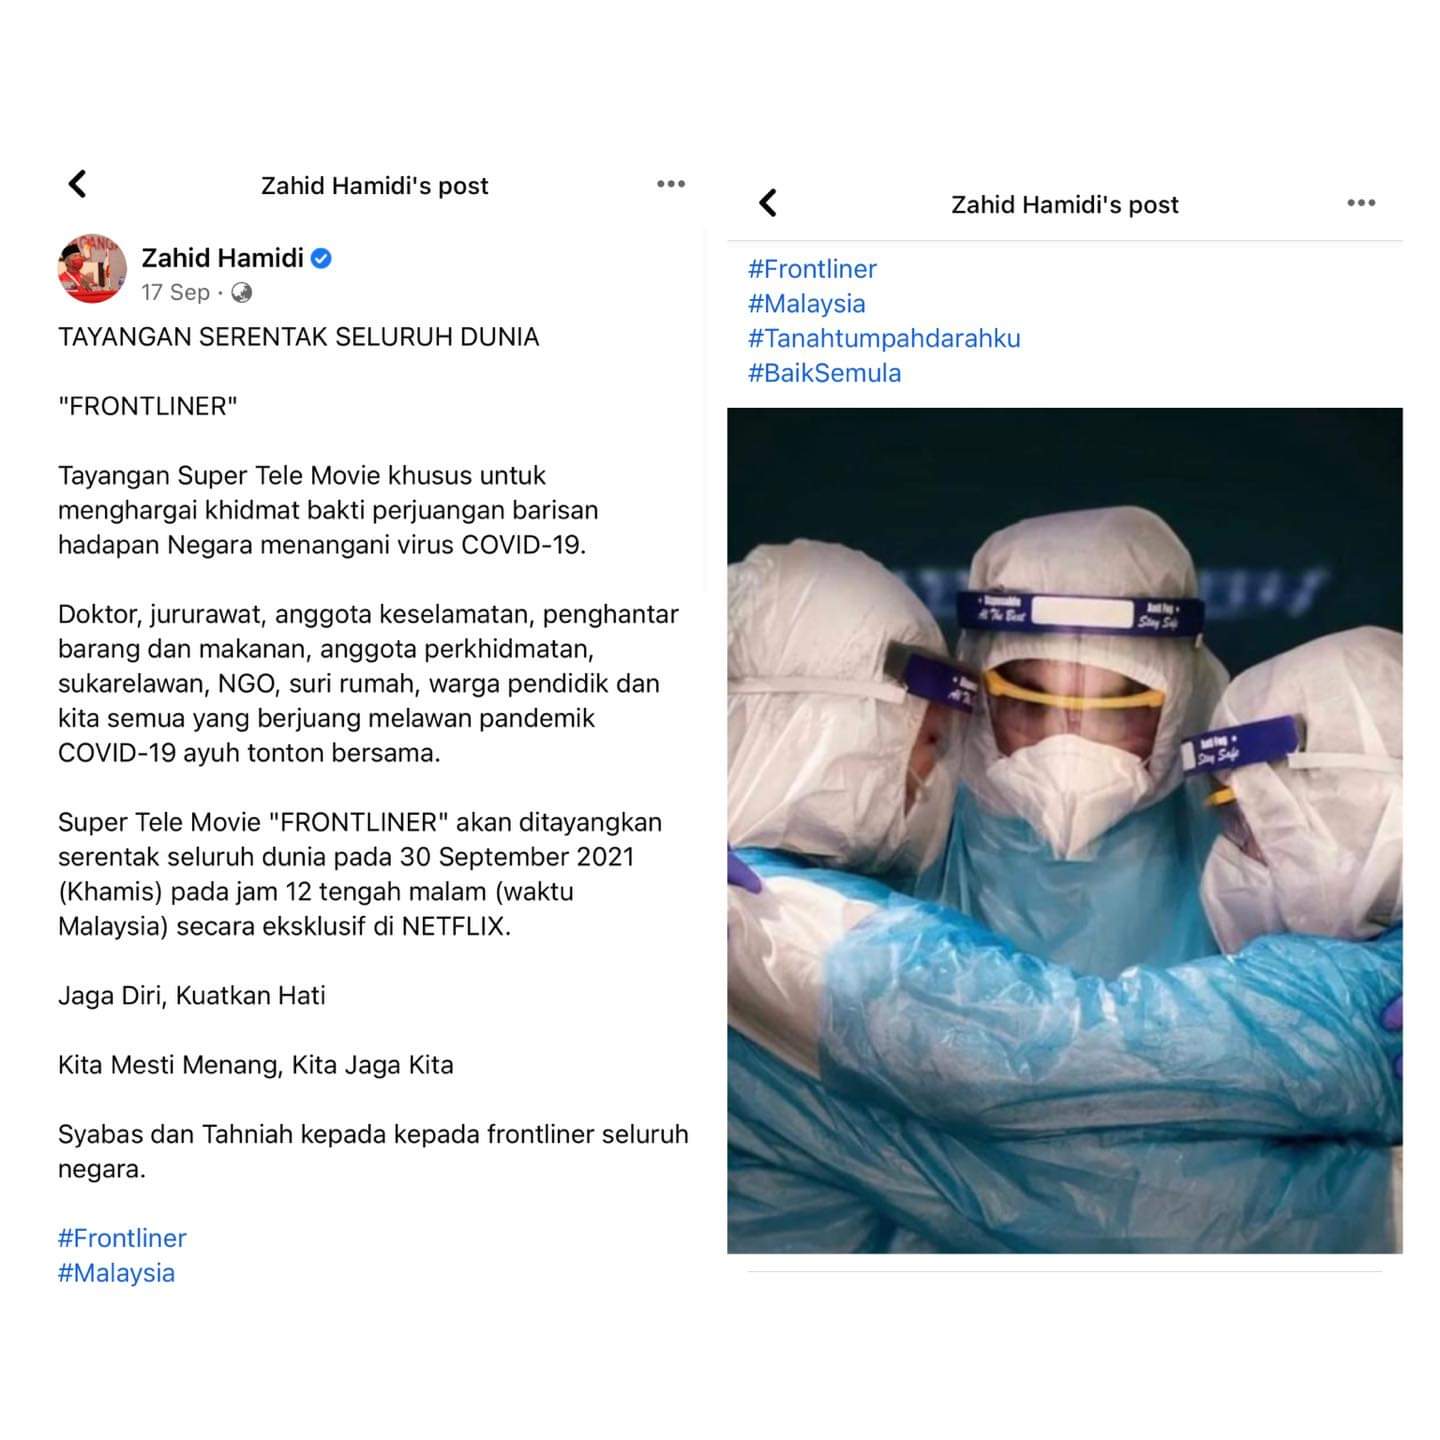Click 'TAYANGAN SERENTAK SELURUH DUNIA' post text
Viewport: 1440px width, 1440px height.
point(298,337)
